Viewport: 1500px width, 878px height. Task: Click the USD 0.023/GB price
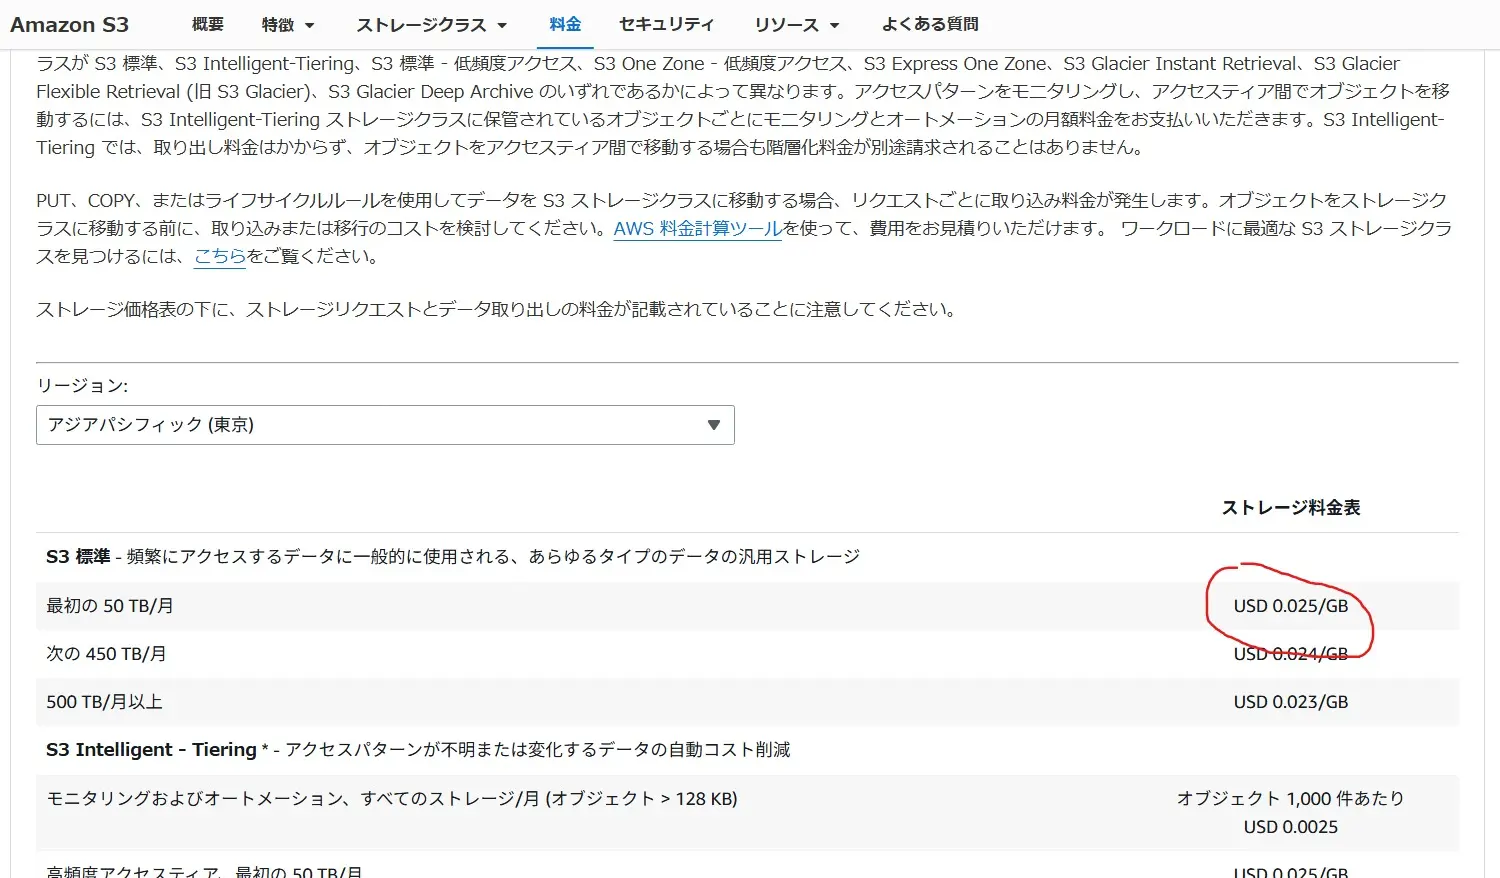(x=1291, y=702)
